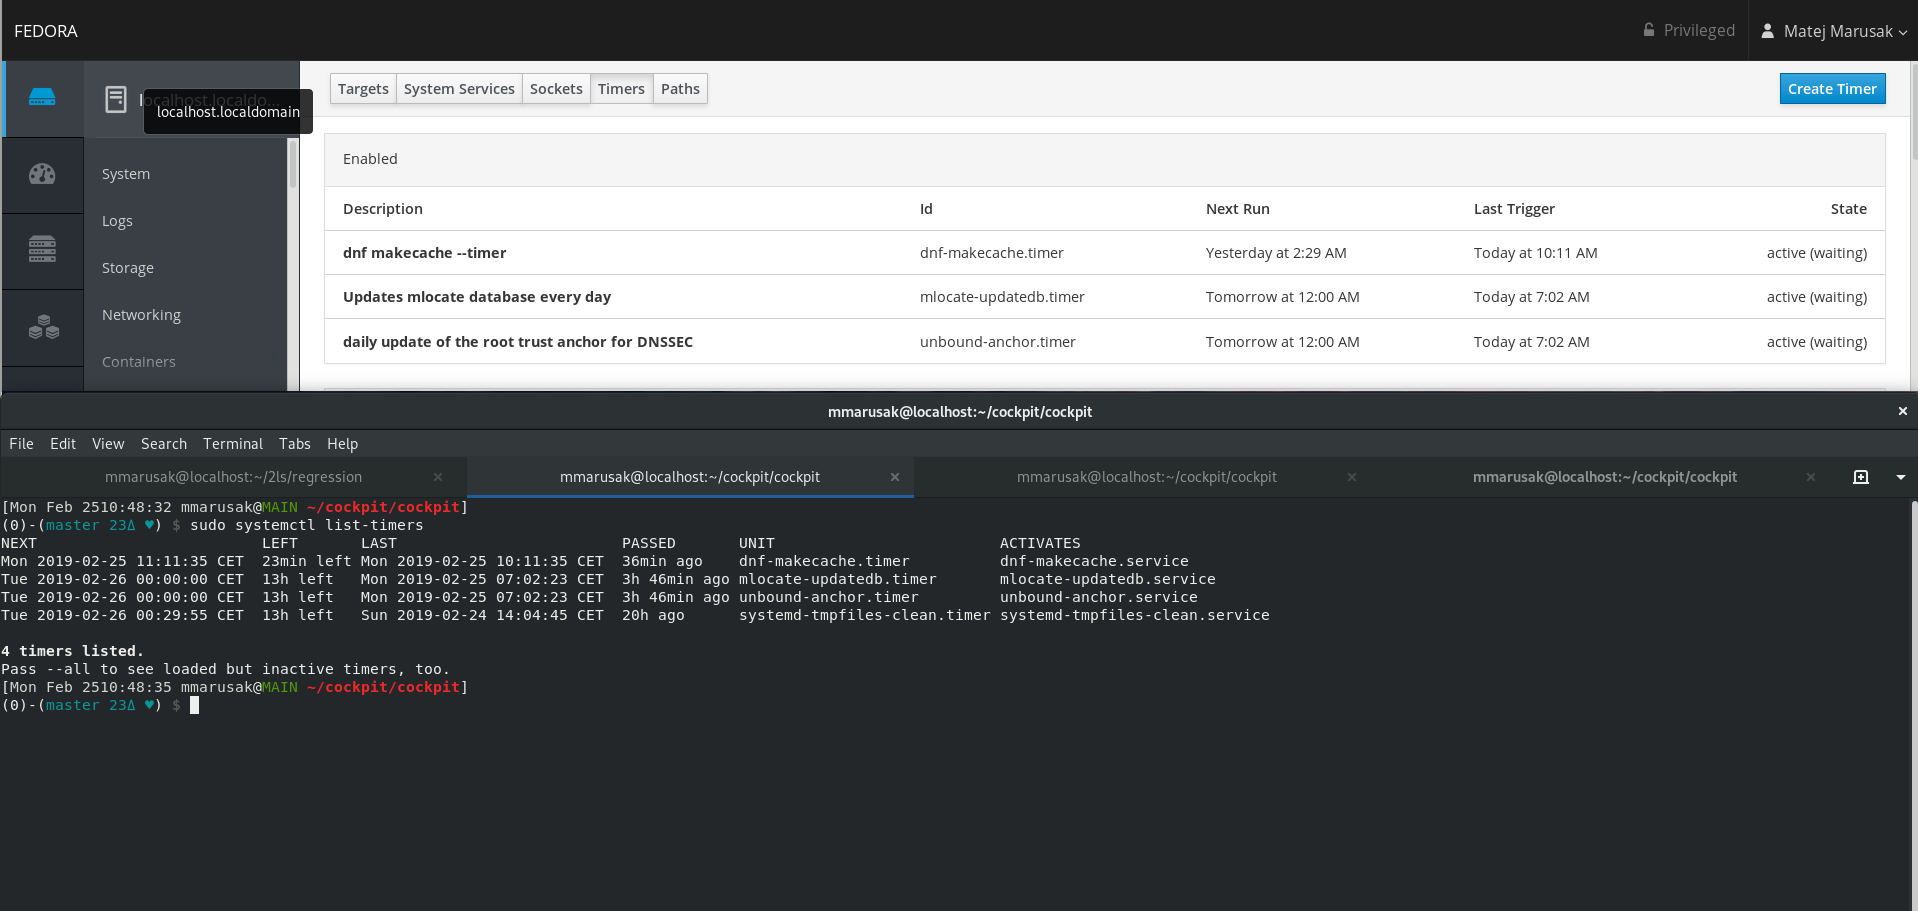Open the DNSSEC root trust anchor row

1104,342
